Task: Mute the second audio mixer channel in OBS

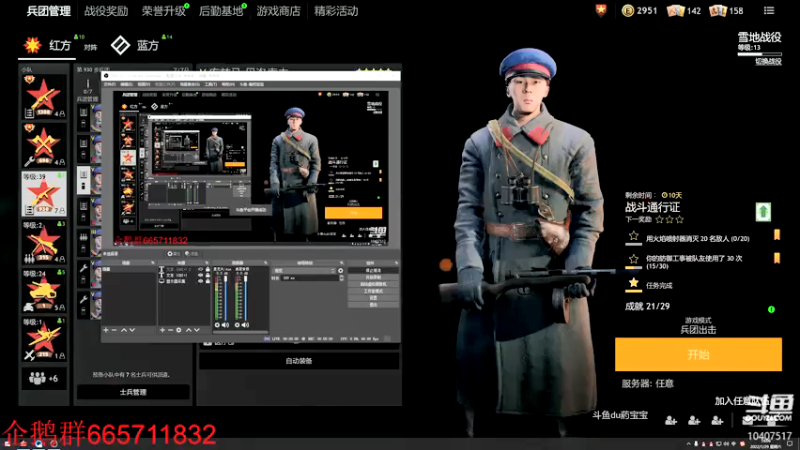Action: (x=245, y=325)
